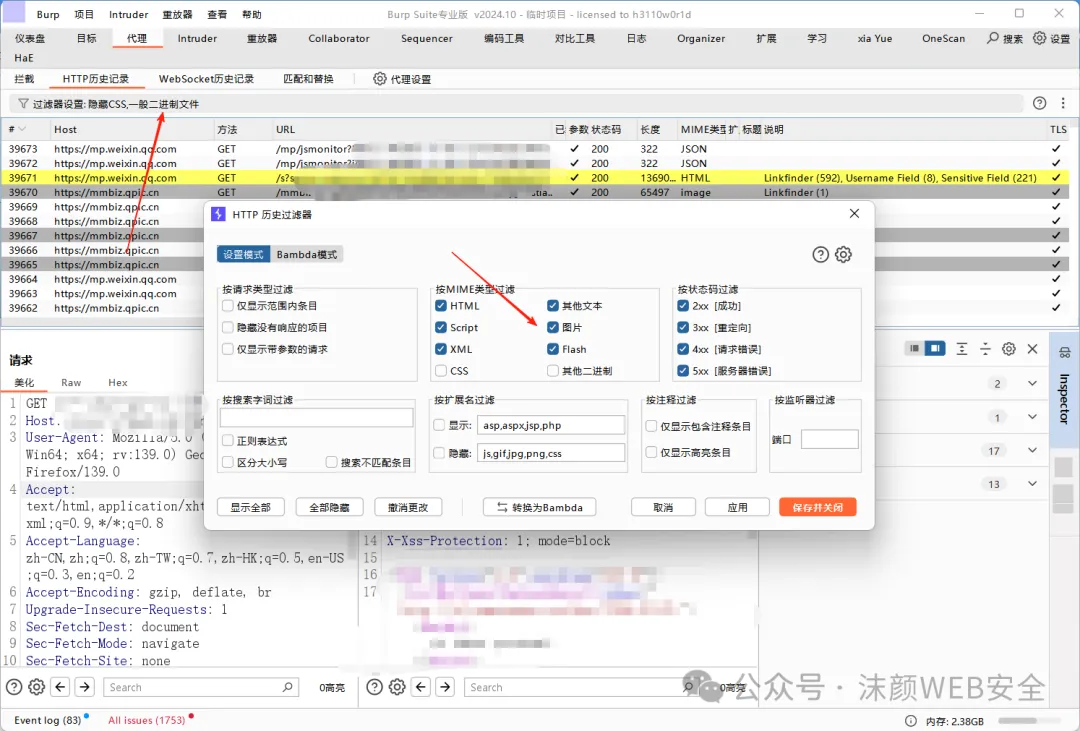Click sort arrow on # column header
This screenshot has height=731, width=1080.
coord(22,130)
